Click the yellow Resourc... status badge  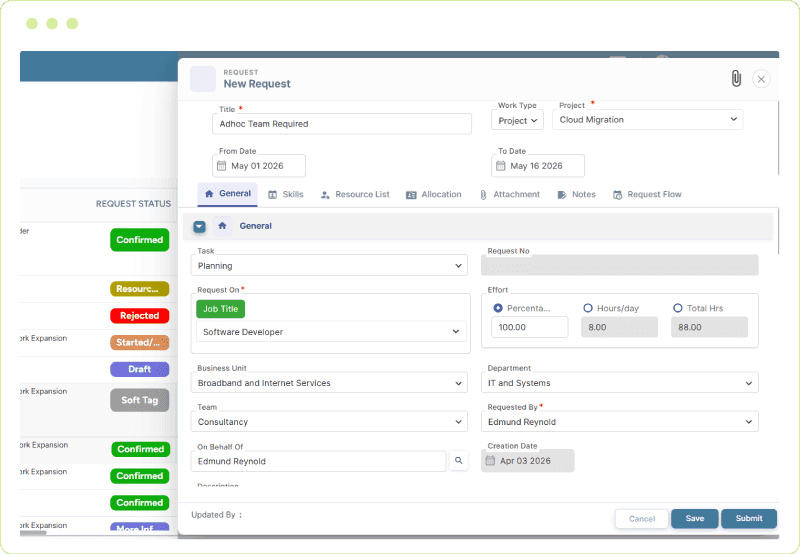(139, 289)
